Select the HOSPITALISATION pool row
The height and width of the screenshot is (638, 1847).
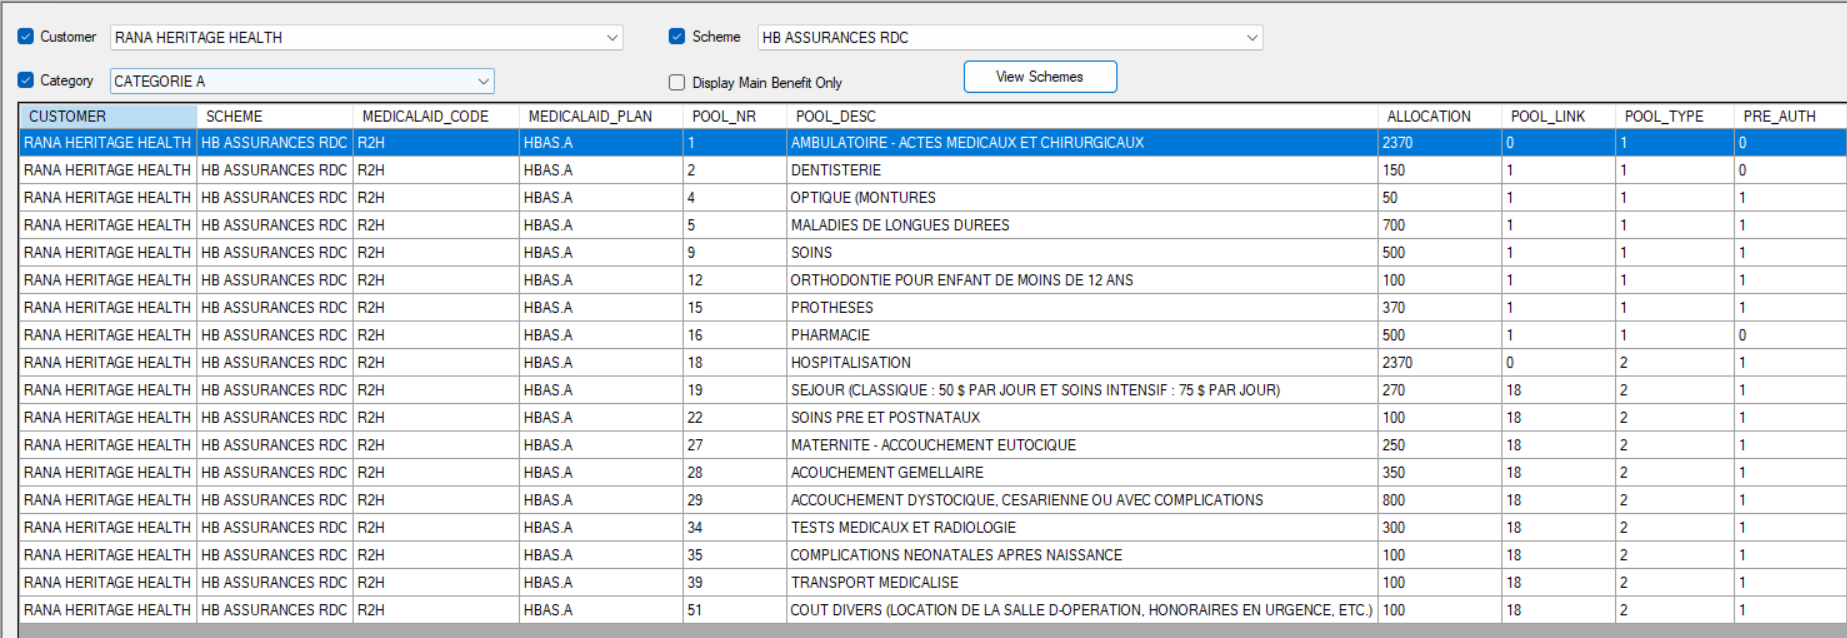pos(850,363)
